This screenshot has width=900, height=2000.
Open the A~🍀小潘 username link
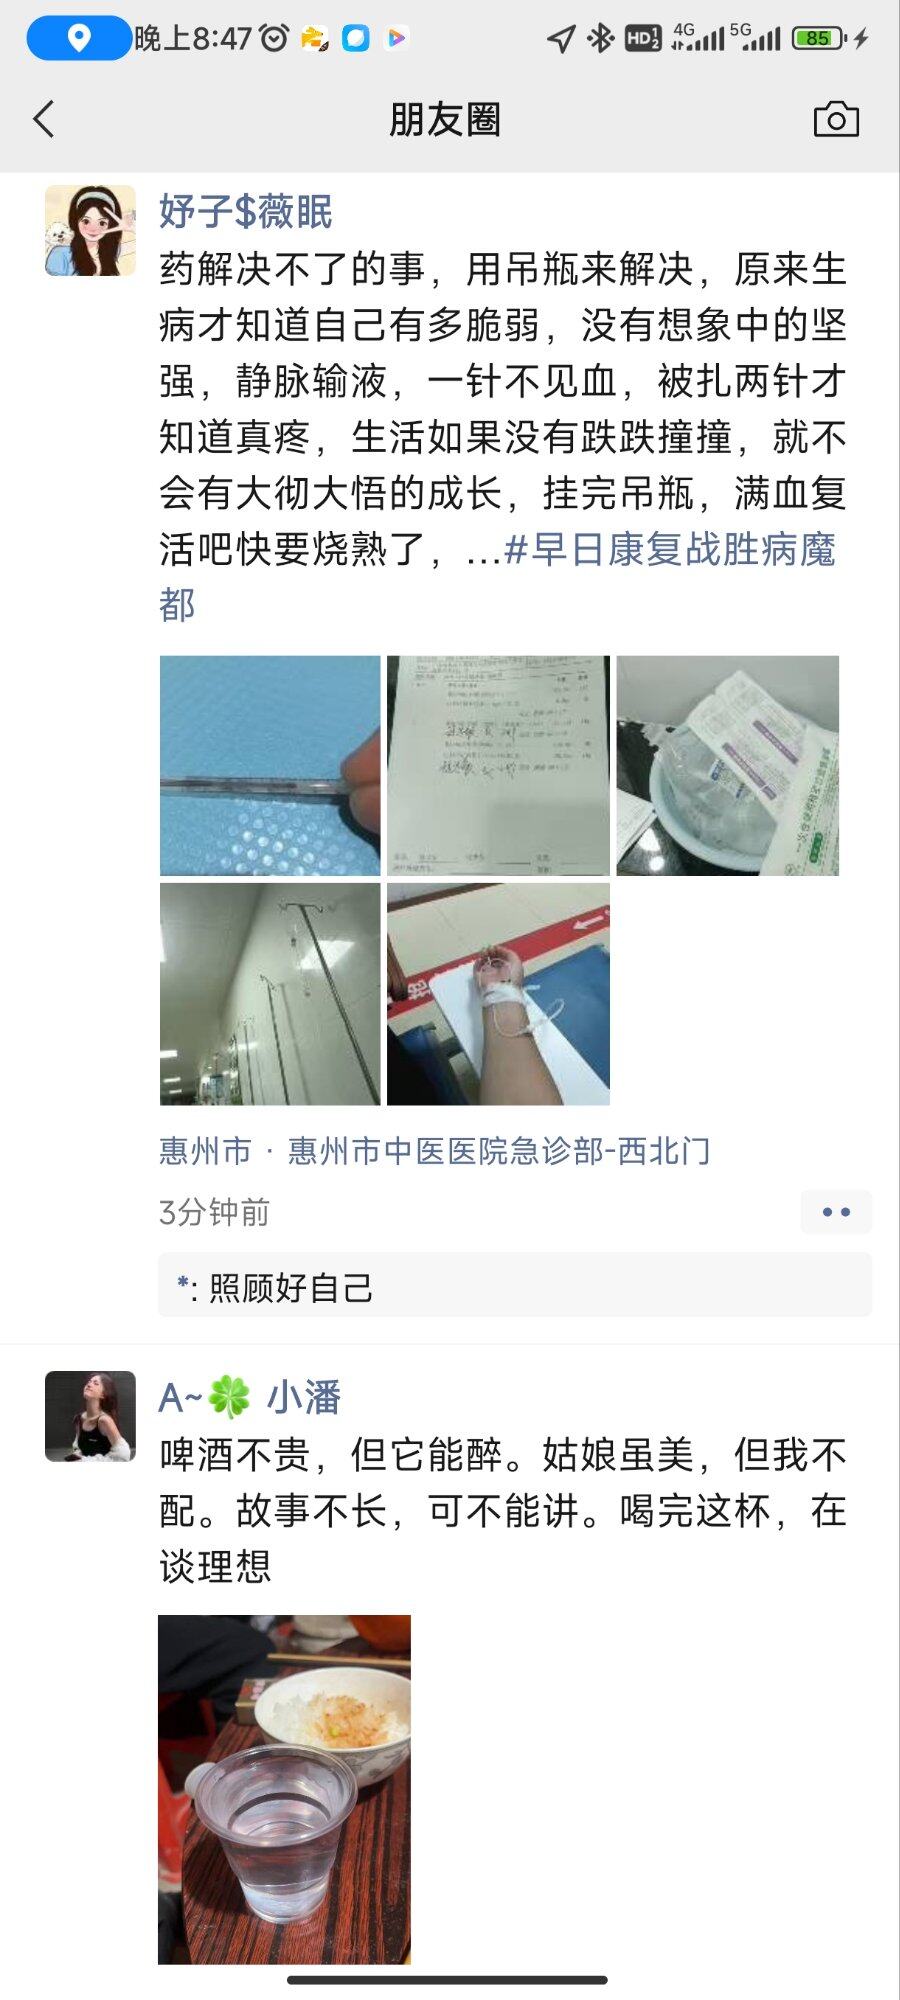coord(250,1397)
